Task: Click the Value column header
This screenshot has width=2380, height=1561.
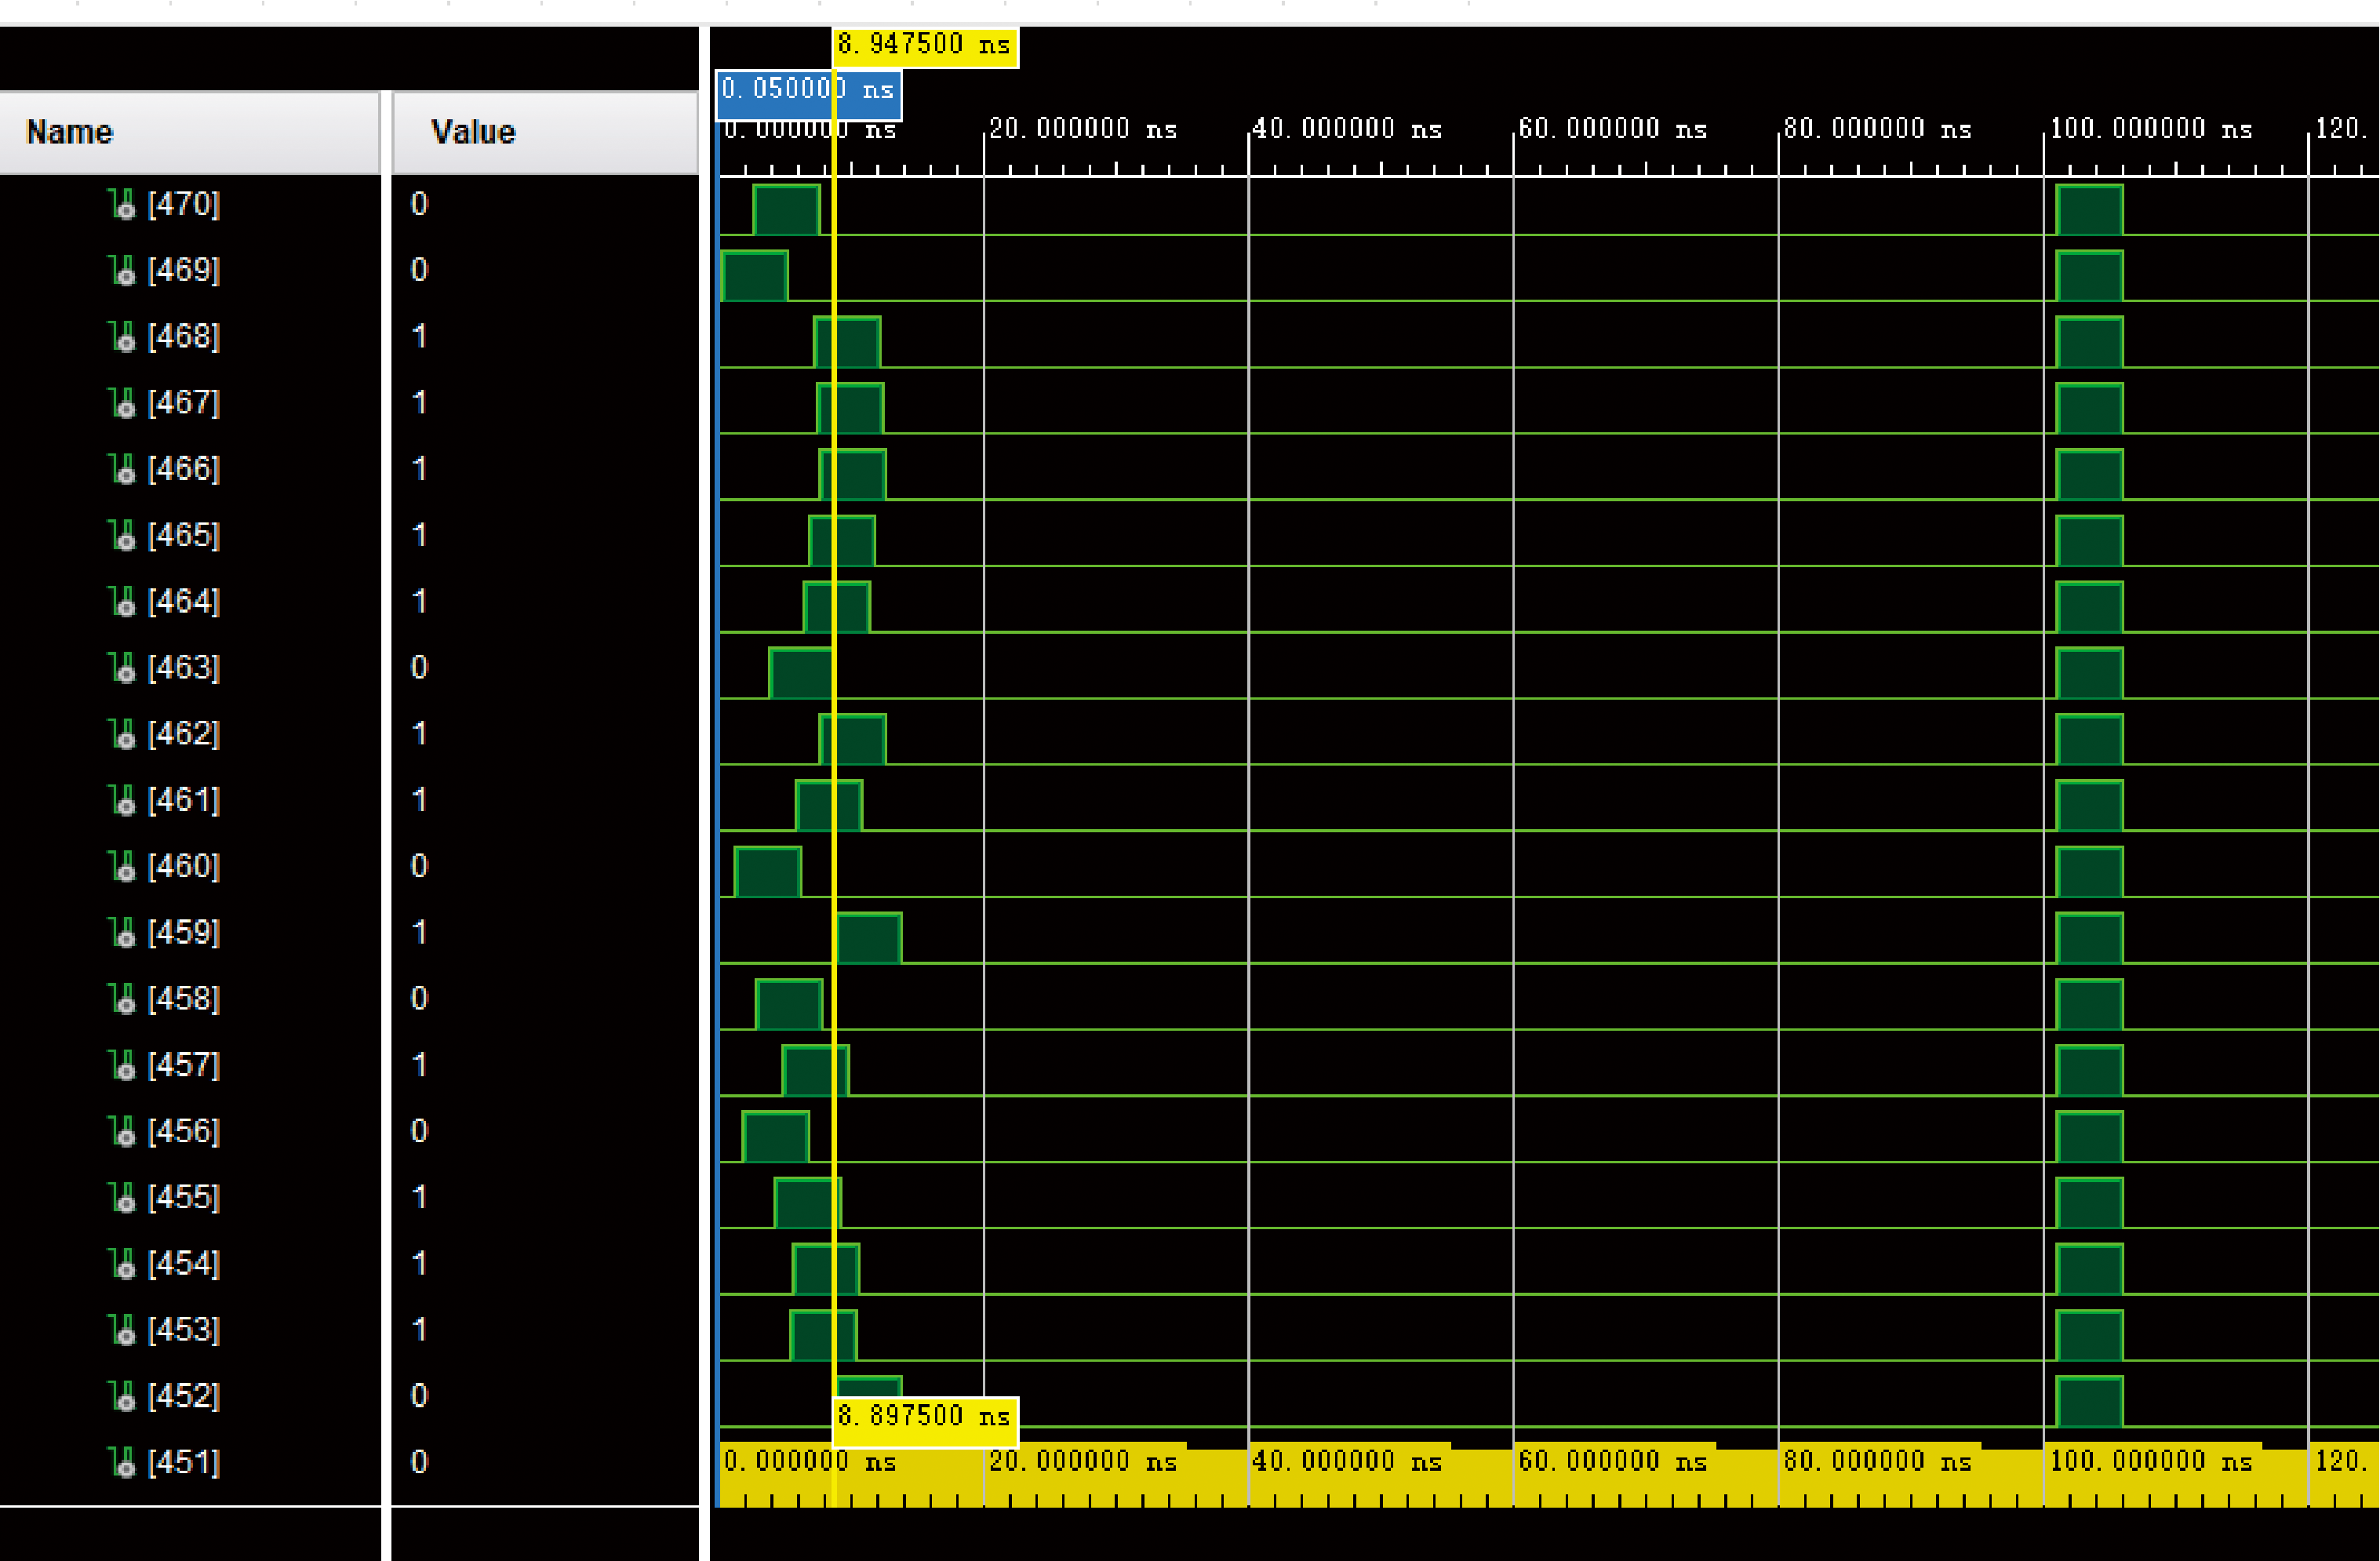Action: [x=545, y=133]
